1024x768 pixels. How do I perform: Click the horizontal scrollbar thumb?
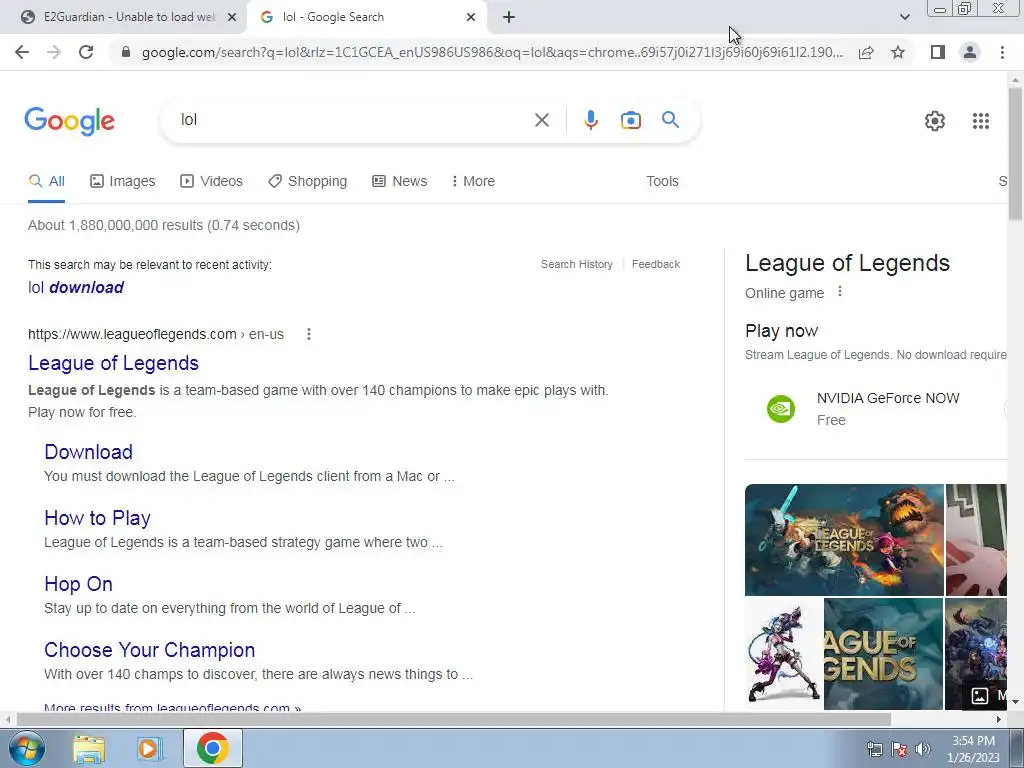[x=454, y=719]
